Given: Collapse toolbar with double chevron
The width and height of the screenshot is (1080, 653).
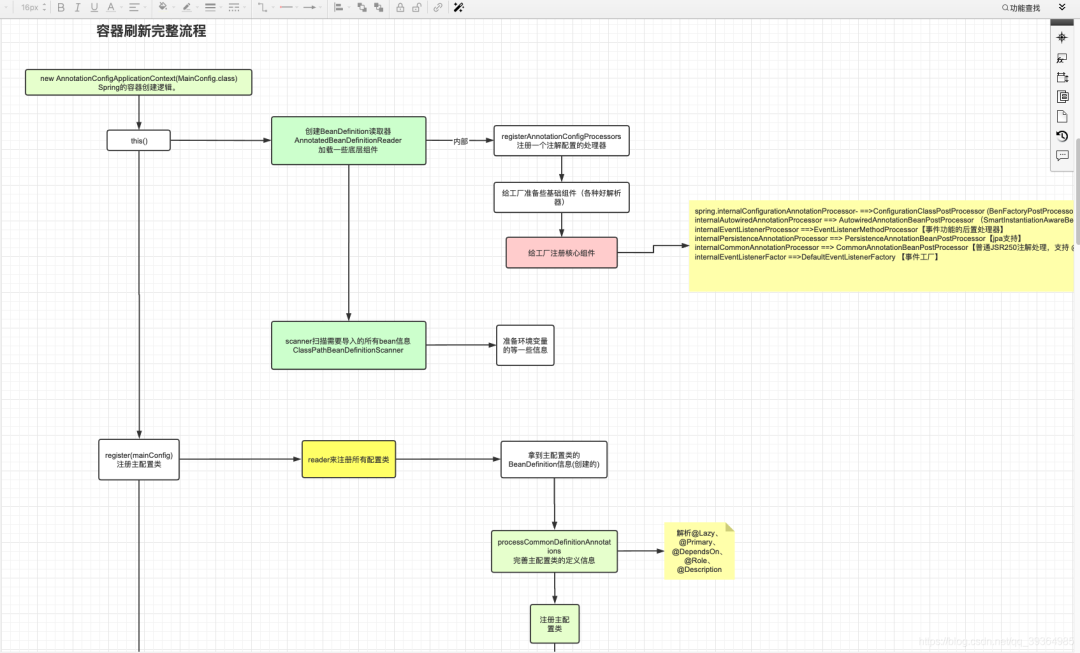Looking at the screenshot, I should (x=1062, y=8).
